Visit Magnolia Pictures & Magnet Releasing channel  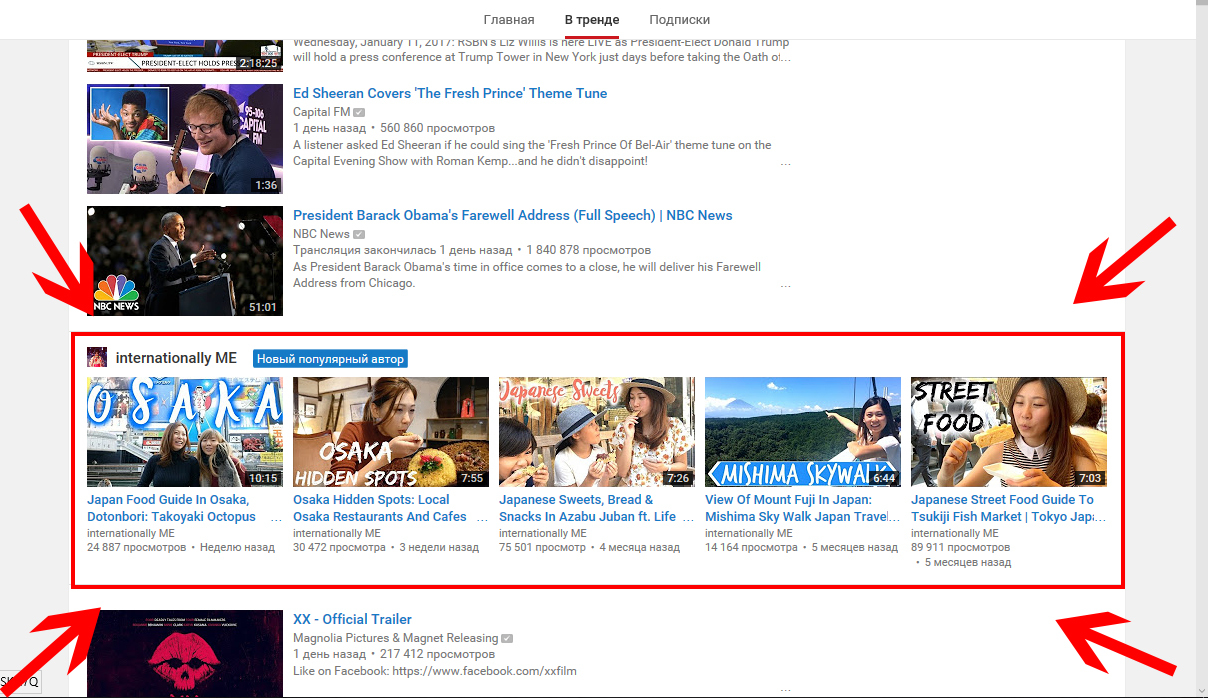click(x=395, y=638)
